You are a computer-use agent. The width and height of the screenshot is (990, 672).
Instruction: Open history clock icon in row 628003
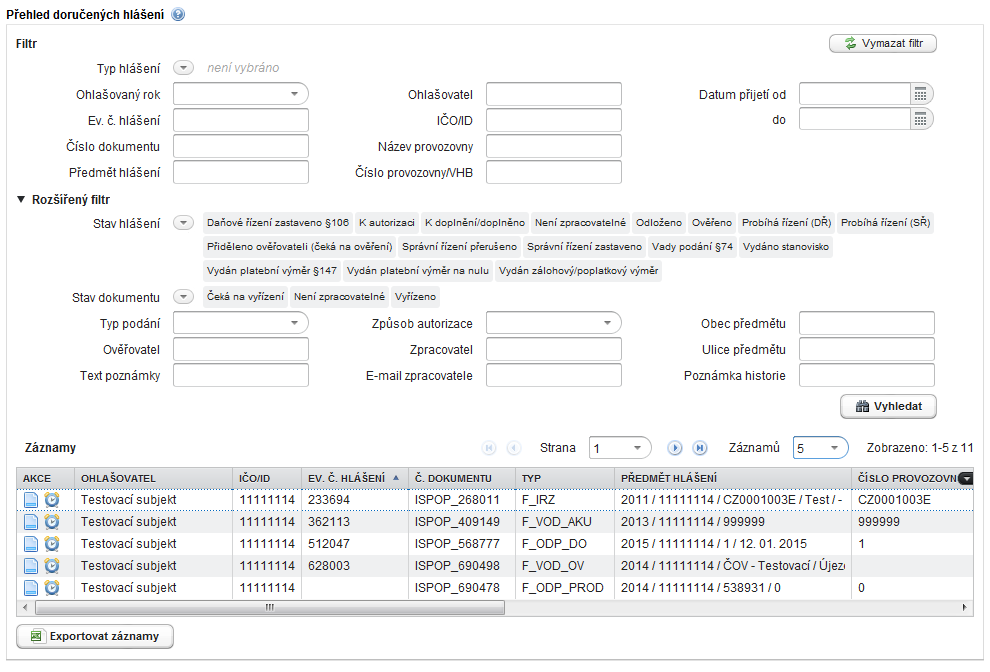pos(52,566)
